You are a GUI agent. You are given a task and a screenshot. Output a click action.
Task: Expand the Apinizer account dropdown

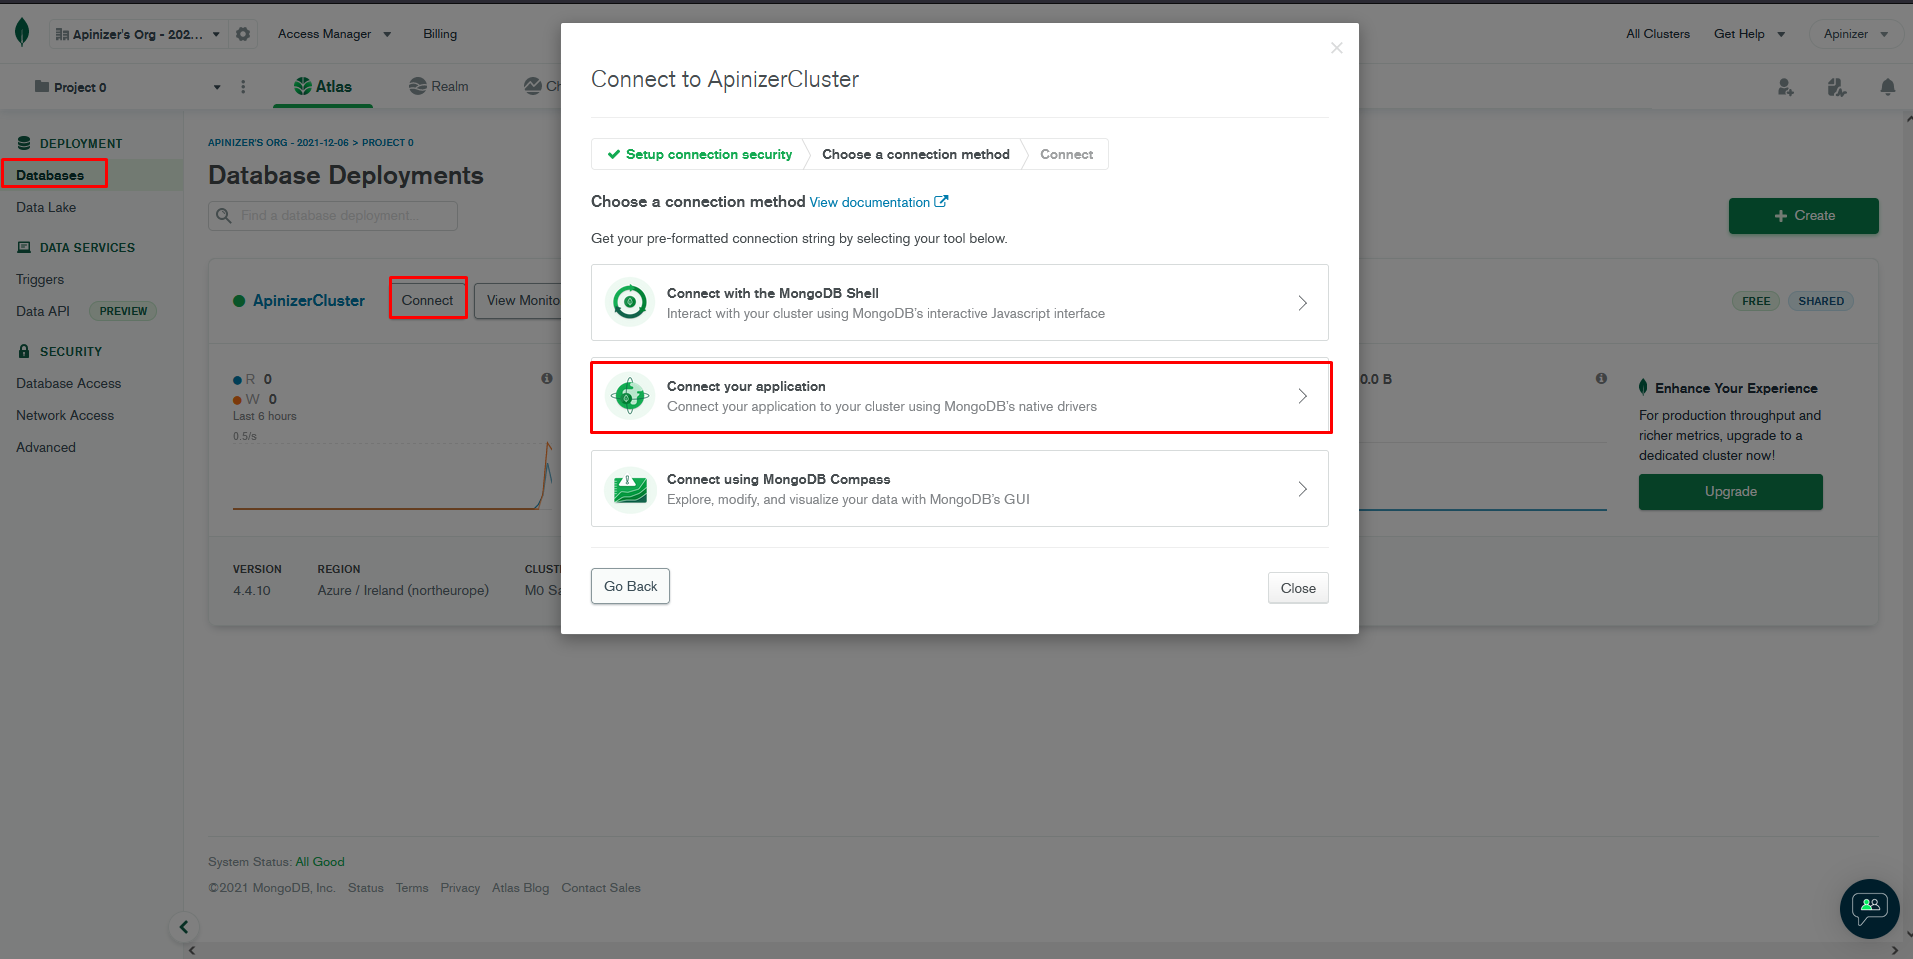(x=1855, y=33)
